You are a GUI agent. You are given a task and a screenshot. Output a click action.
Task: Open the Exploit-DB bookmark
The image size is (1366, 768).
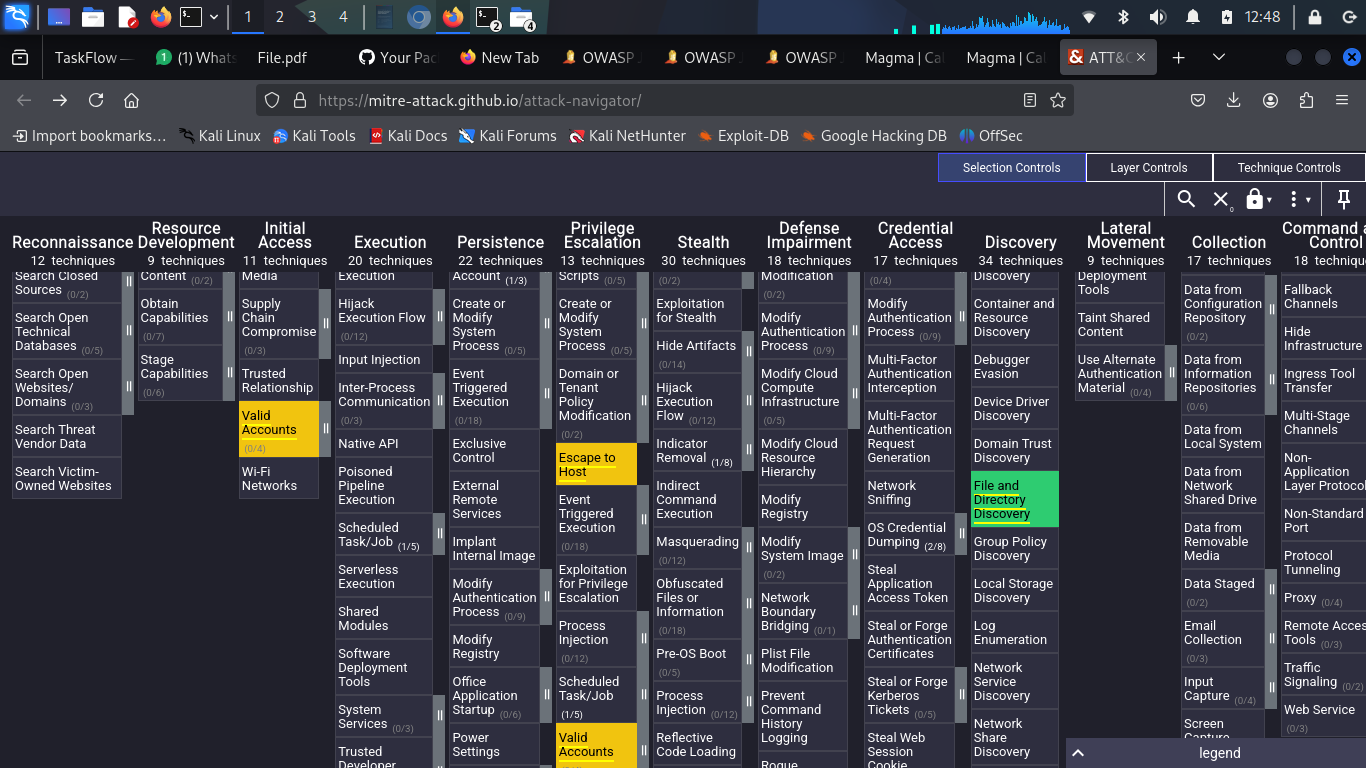pos(744,136)
